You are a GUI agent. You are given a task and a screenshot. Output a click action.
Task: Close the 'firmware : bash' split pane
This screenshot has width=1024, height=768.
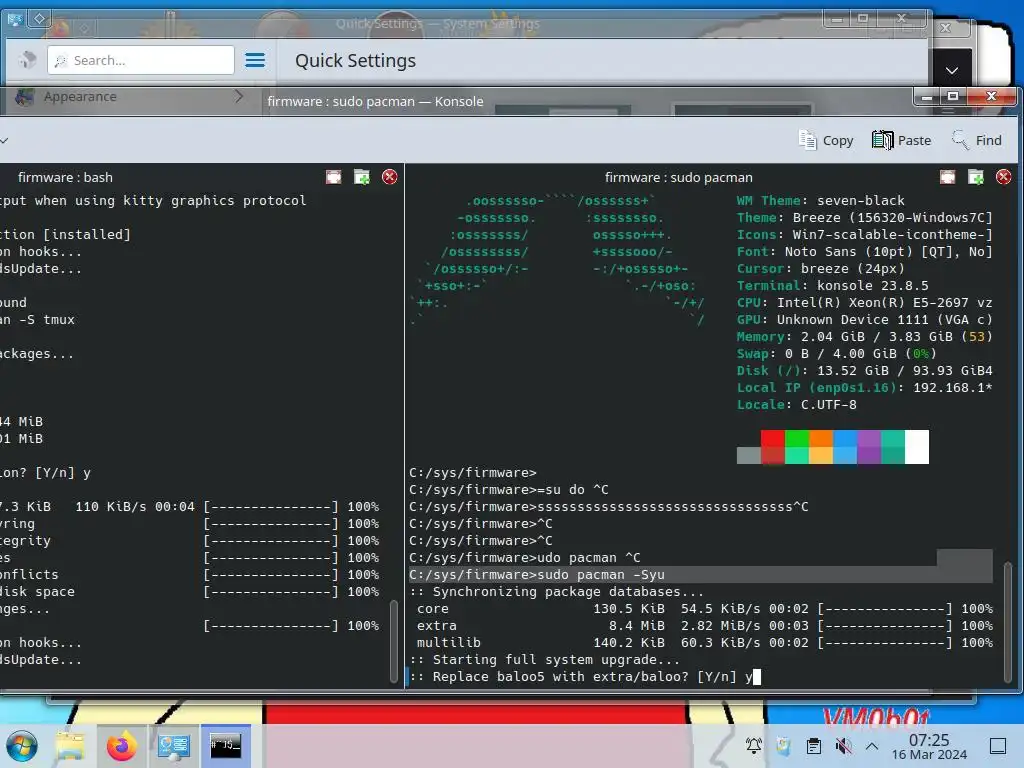tap(390, 177)
